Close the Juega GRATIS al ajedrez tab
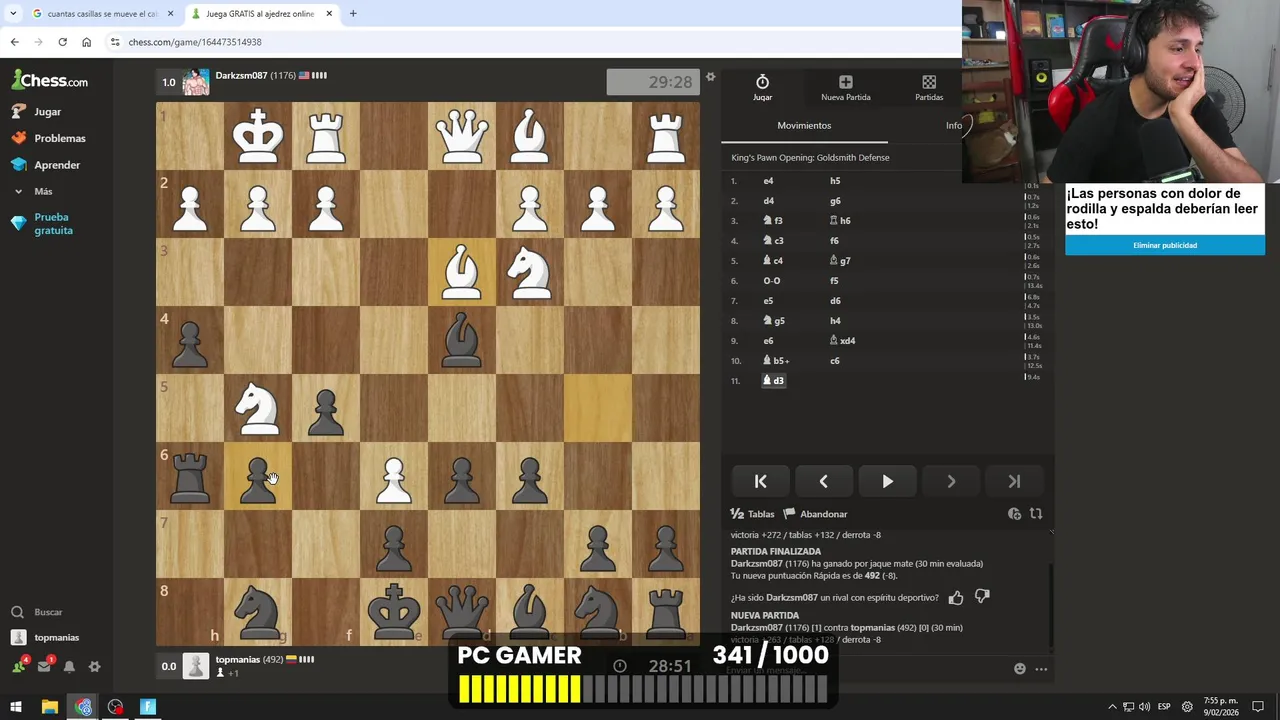The height and width of the screenshot is (720, 1280). click(329, 14)
